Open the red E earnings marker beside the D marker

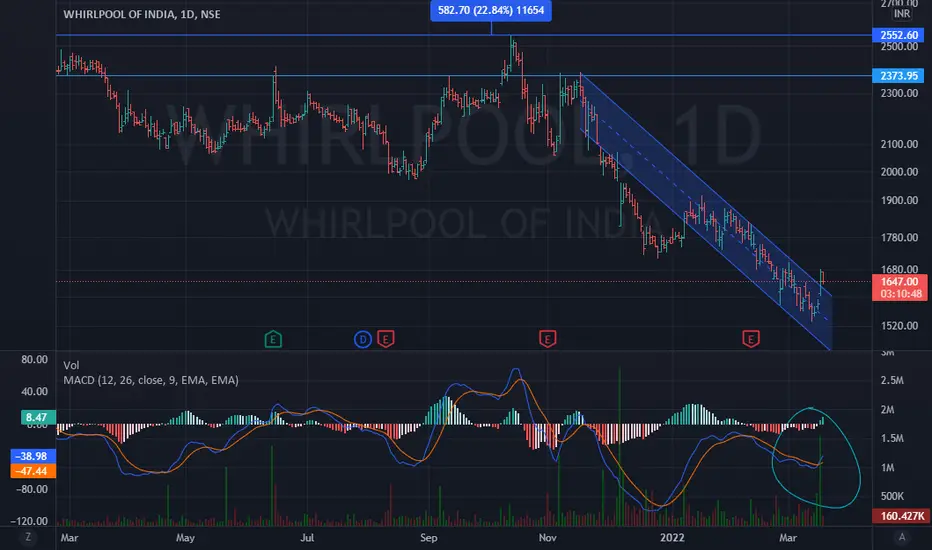[386, 340]
